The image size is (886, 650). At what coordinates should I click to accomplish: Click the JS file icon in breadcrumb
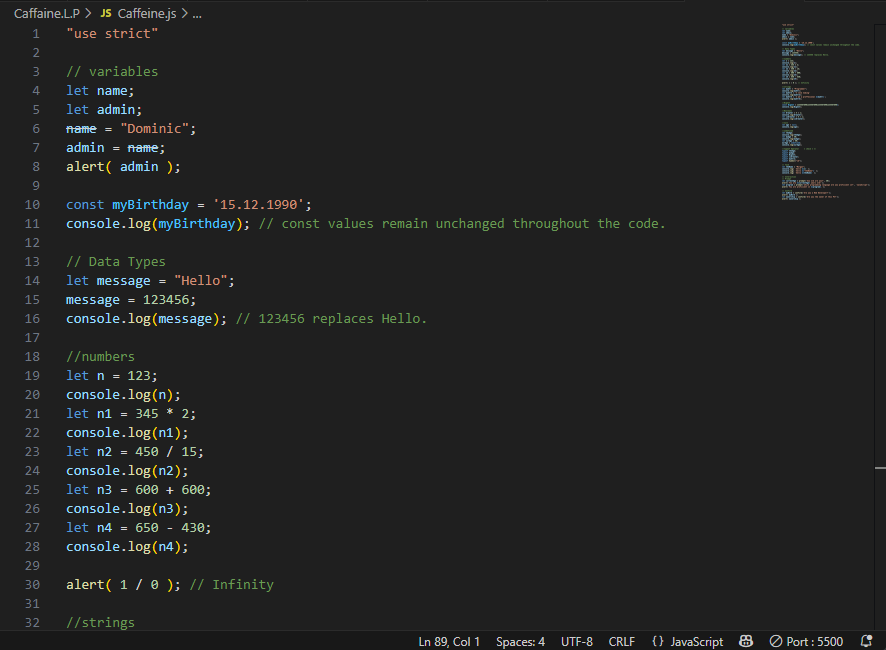(105, 13)
